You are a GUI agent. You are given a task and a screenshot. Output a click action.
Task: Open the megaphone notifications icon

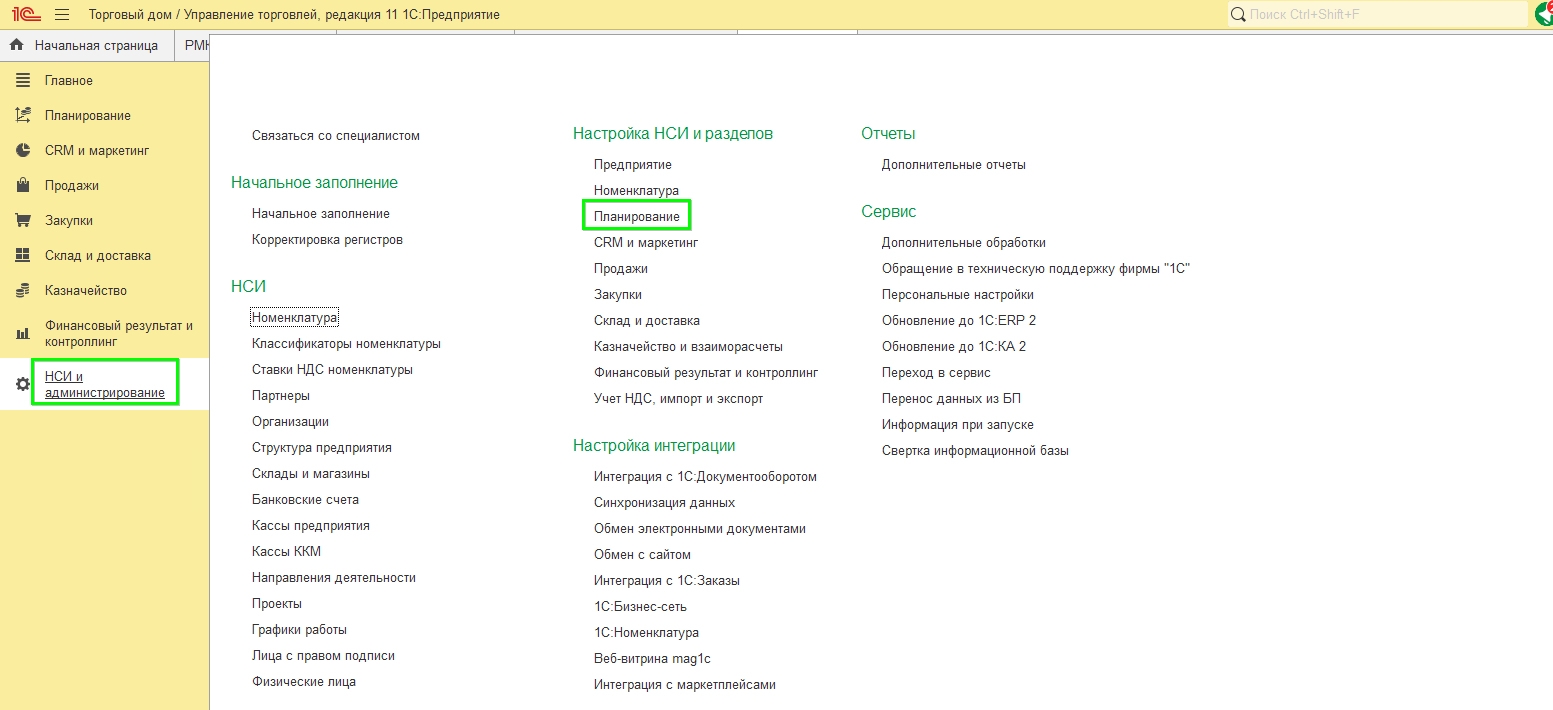point(1544,13)
